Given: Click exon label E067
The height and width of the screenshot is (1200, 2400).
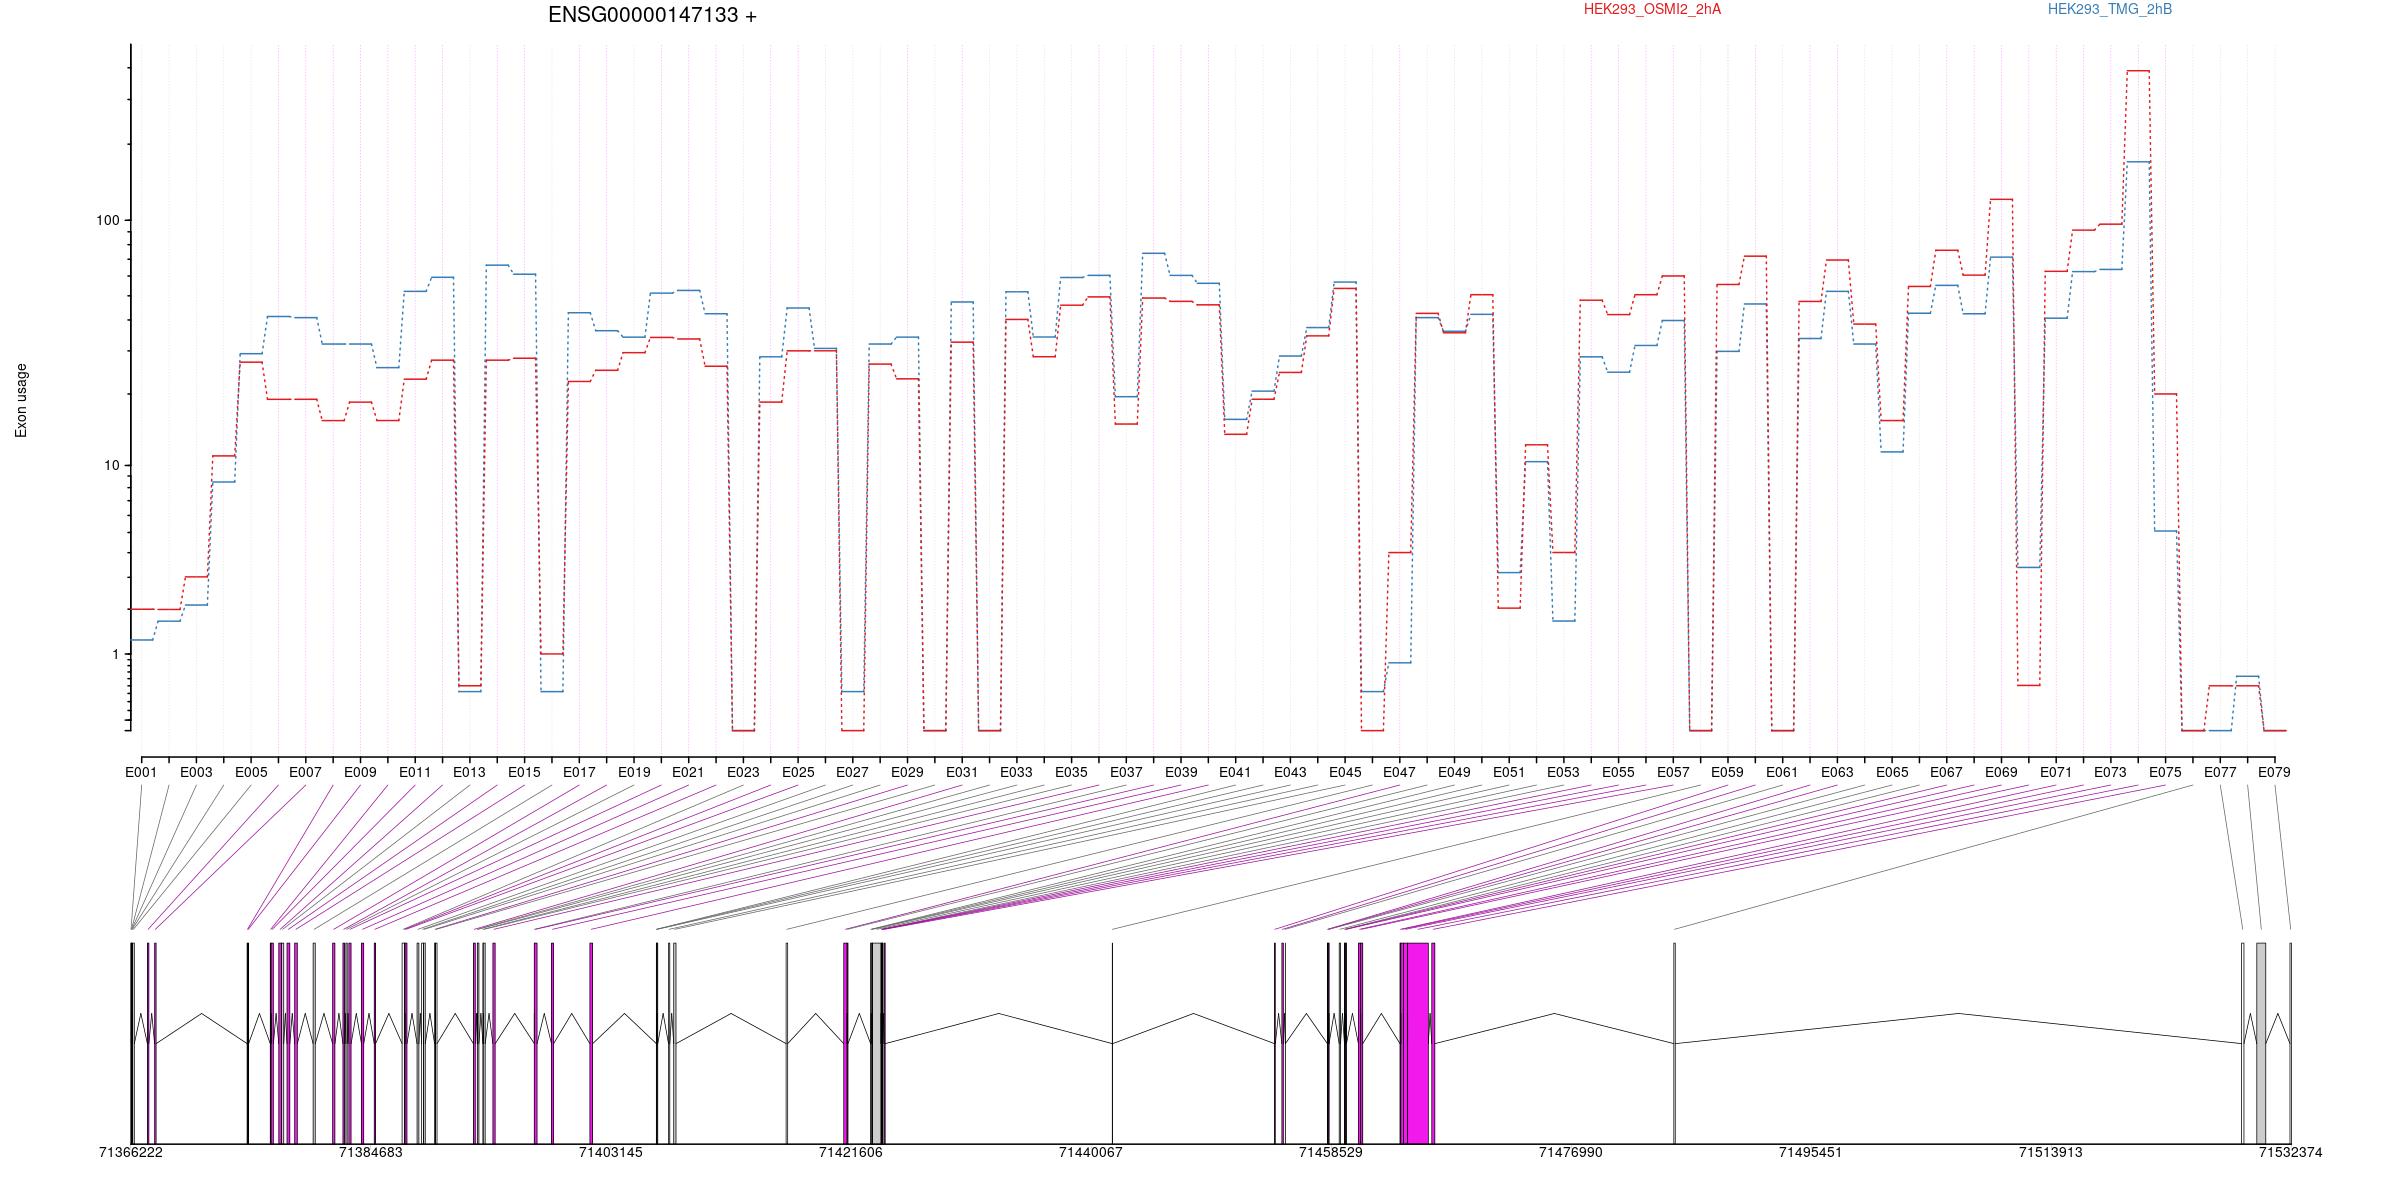Looking at the screenshot, I should 1946,772.
